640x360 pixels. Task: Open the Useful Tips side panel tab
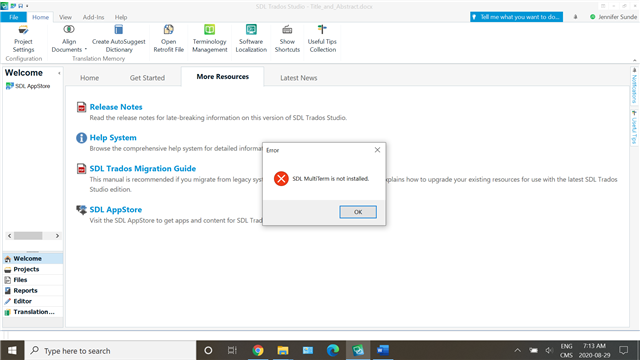coord(634,127)
